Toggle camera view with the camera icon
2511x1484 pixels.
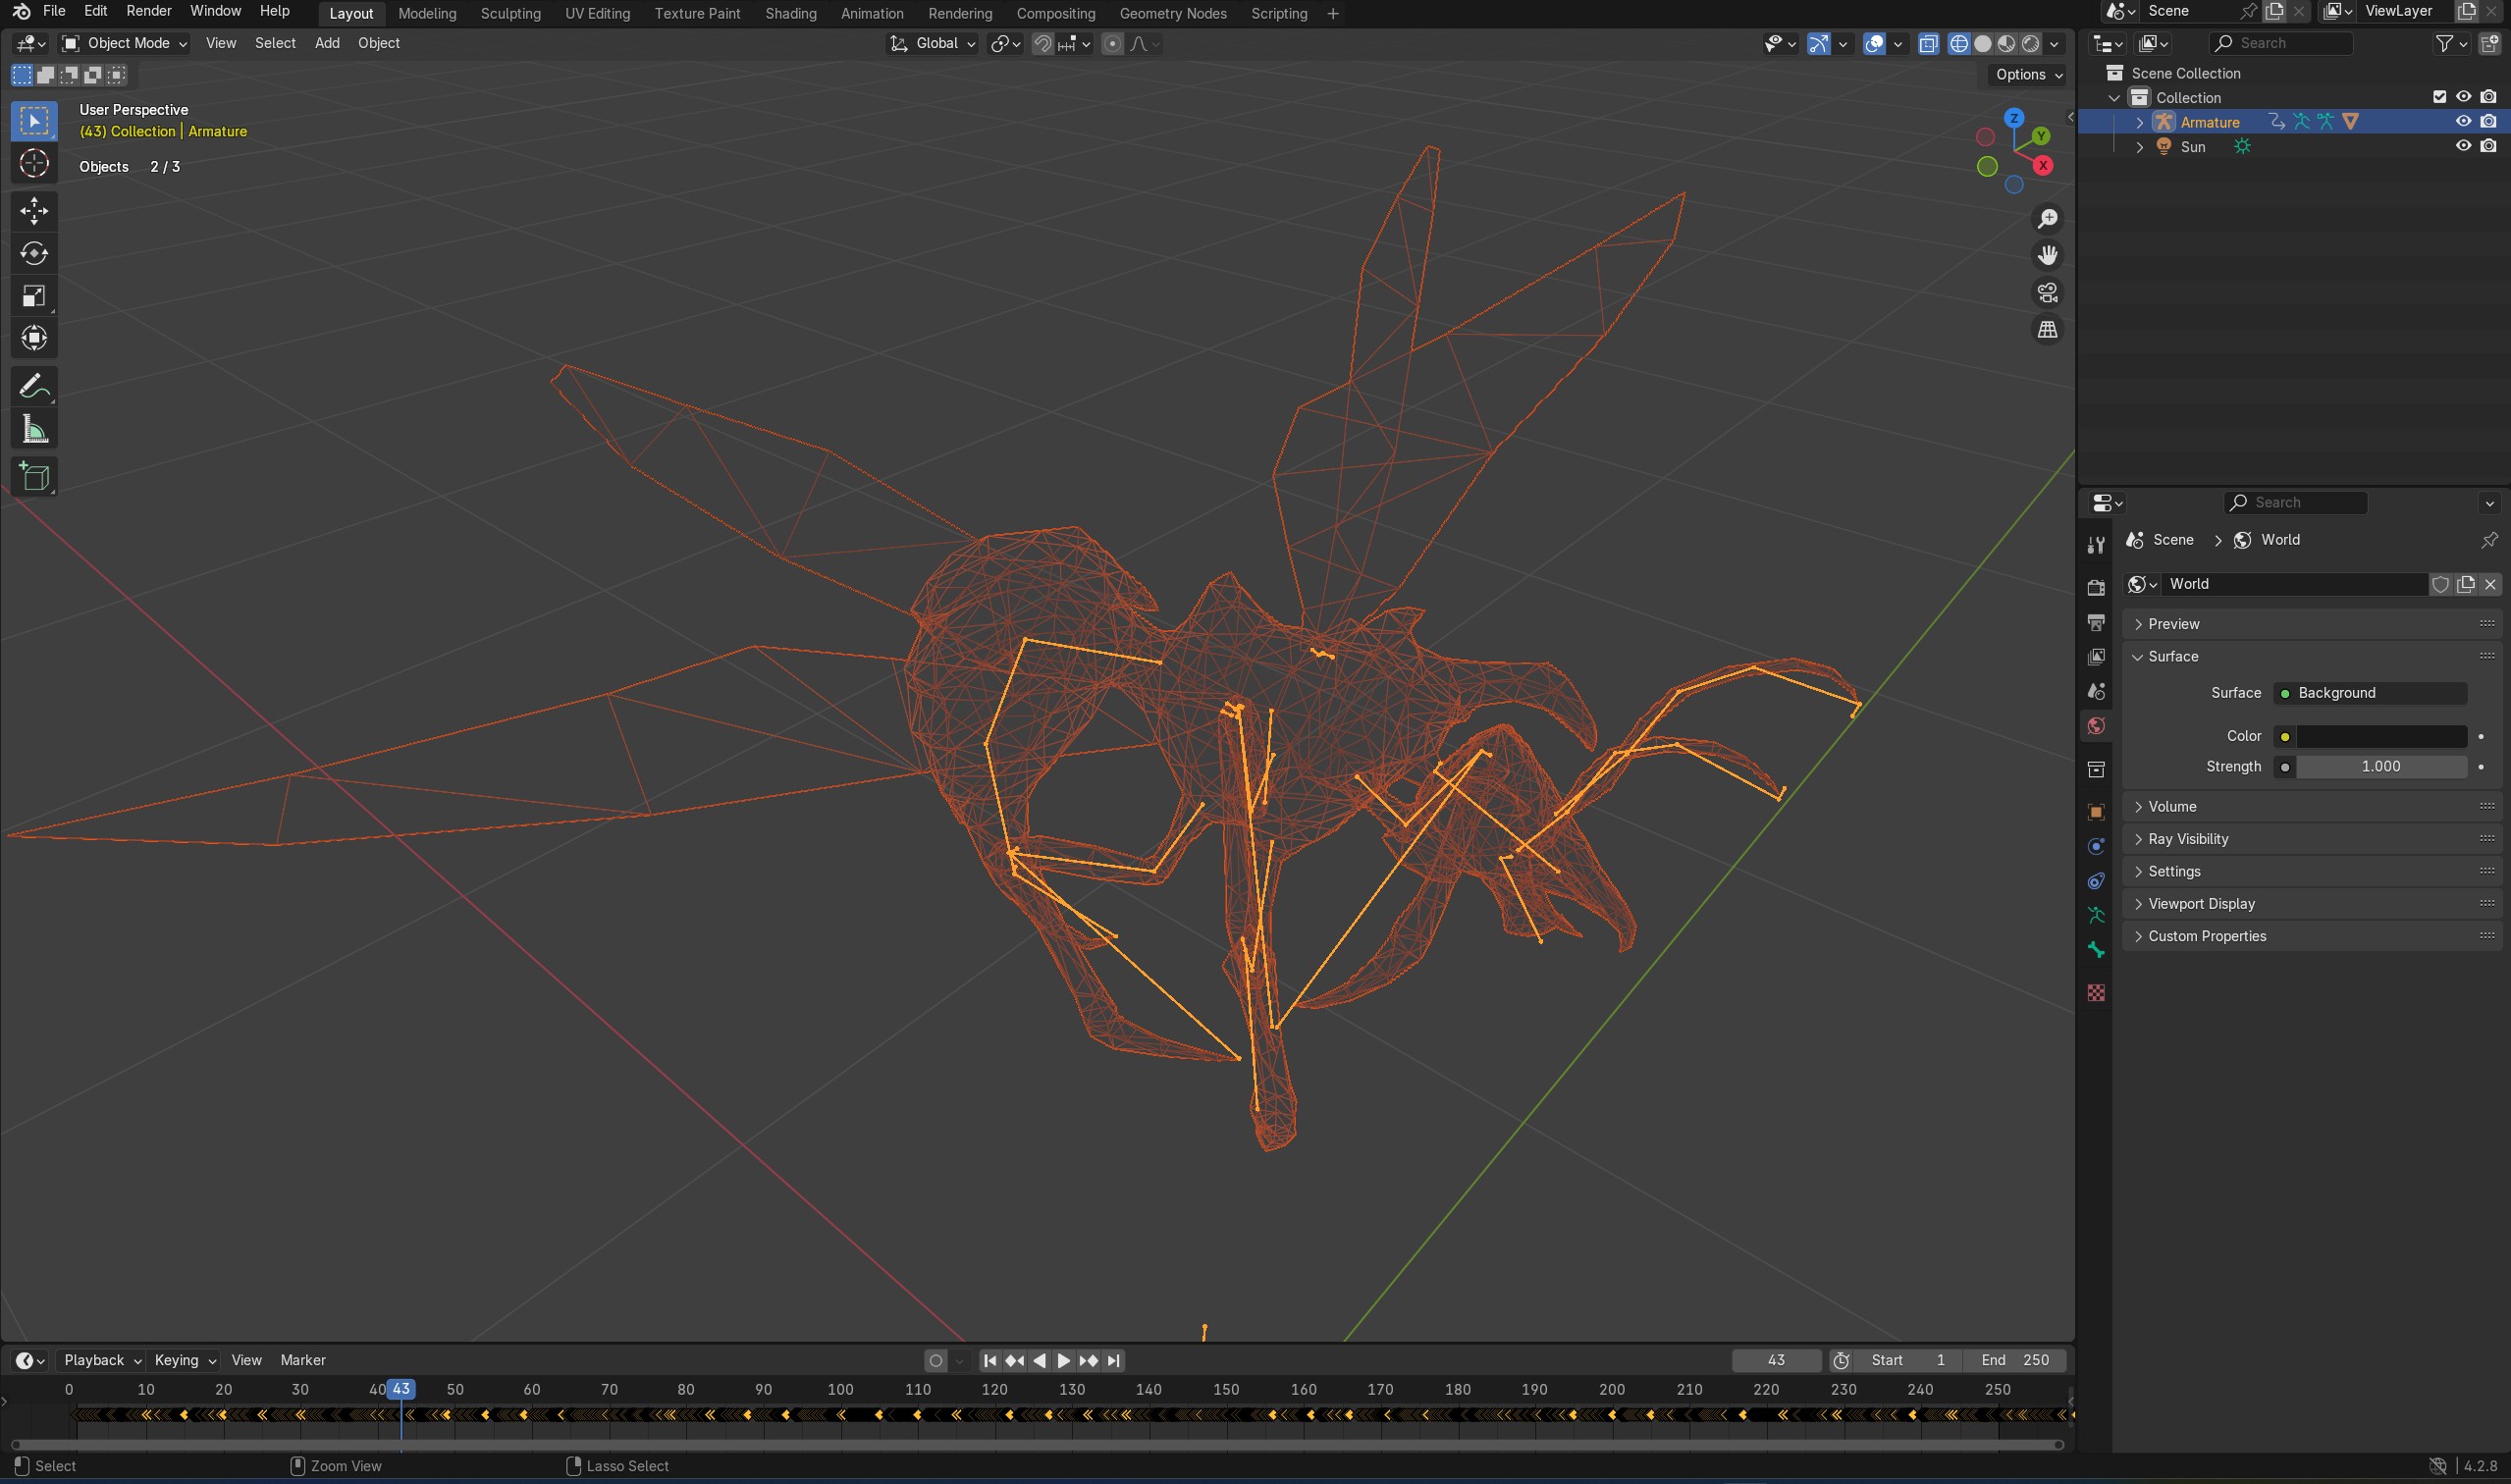(2047, 293)
